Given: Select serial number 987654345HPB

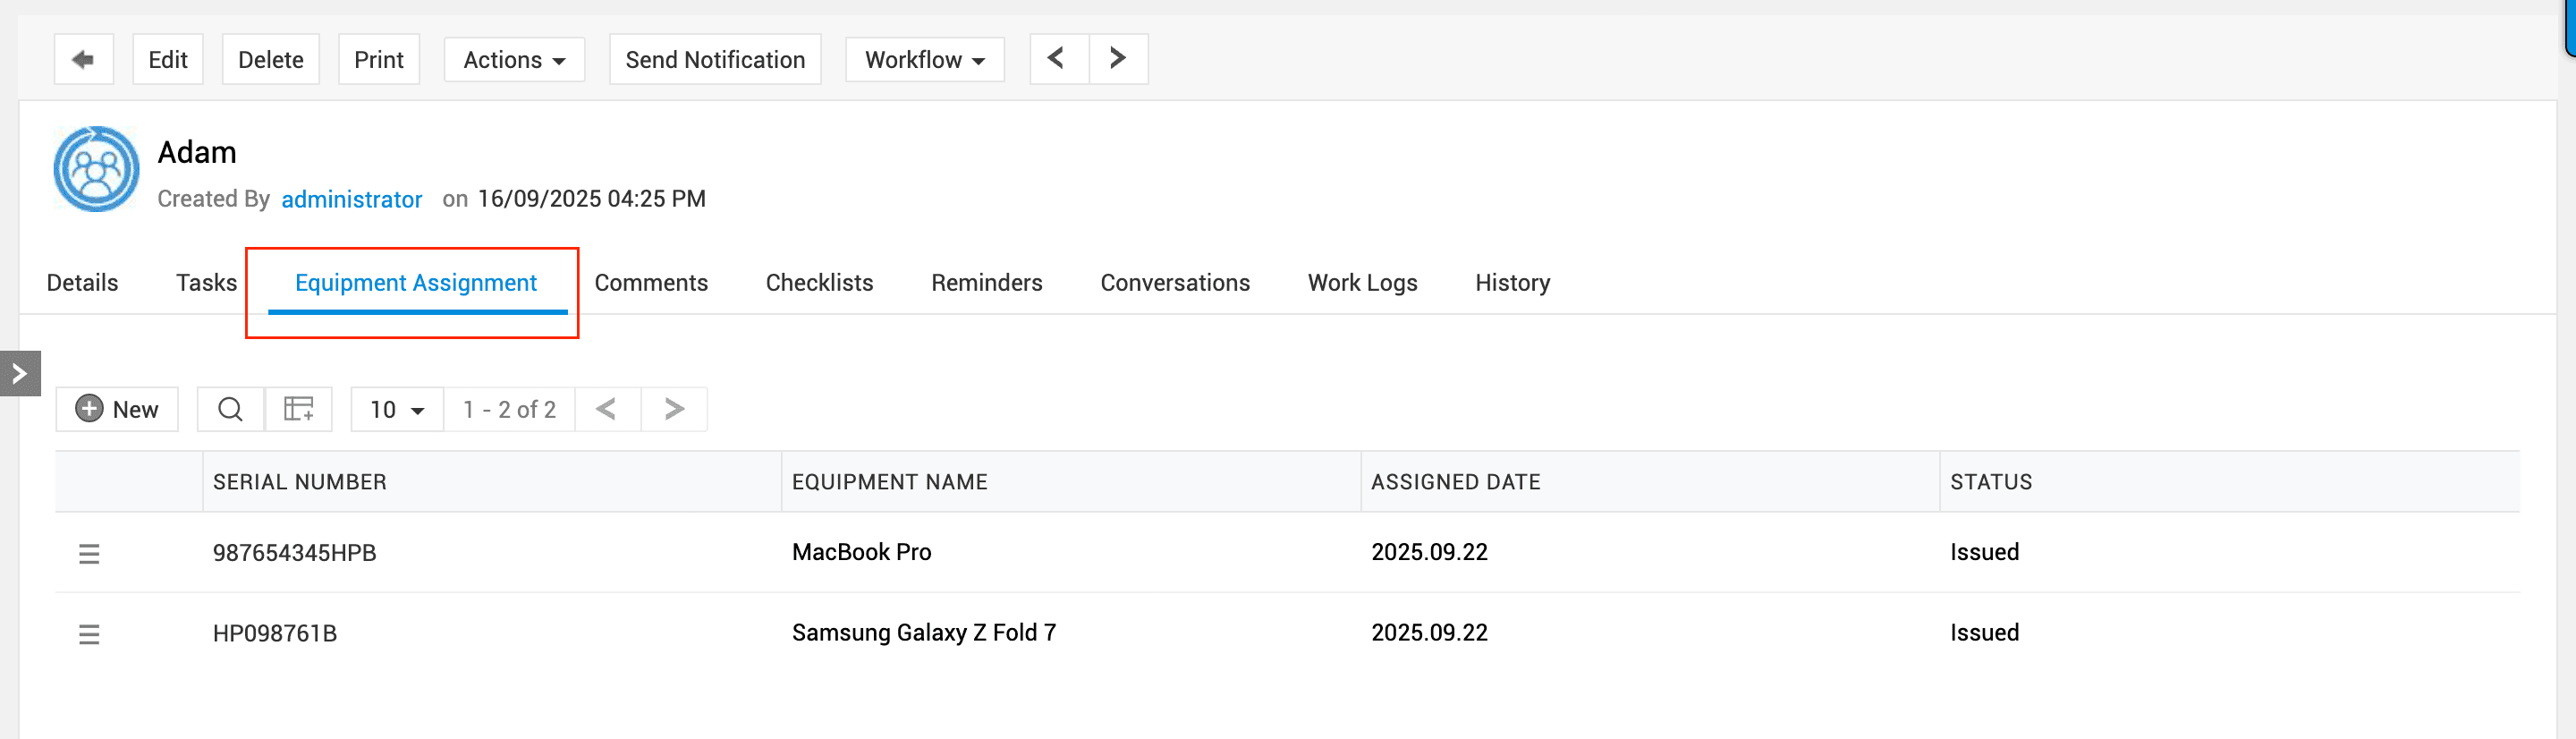Looking at the screenshot, I should pyautogui.click(x=294, y=553).
